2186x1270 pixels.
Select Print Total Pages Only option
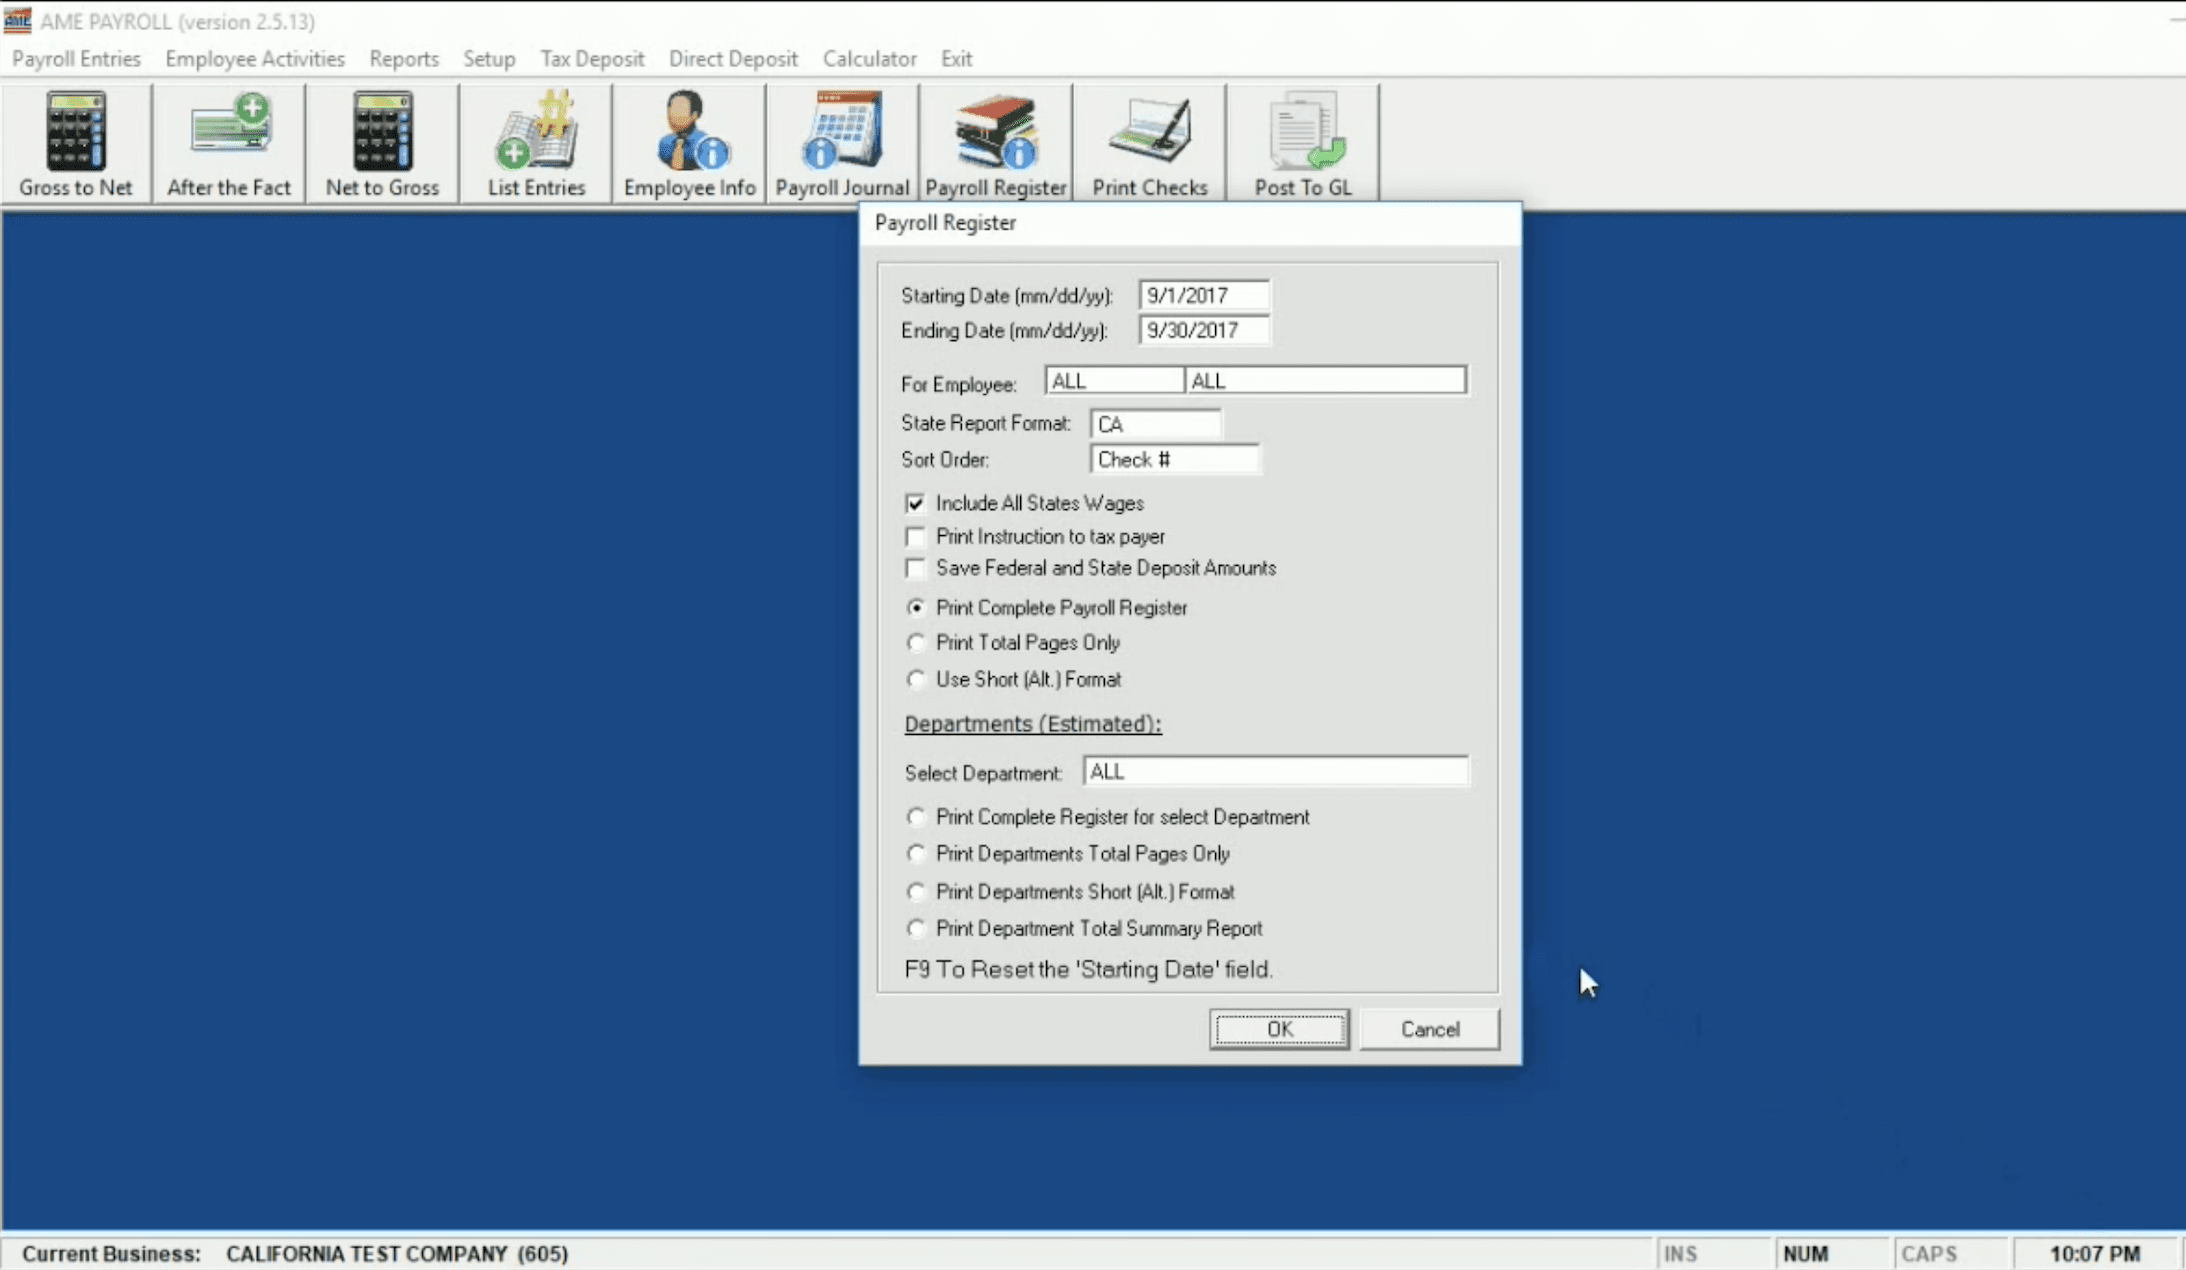tap(916, 643)
